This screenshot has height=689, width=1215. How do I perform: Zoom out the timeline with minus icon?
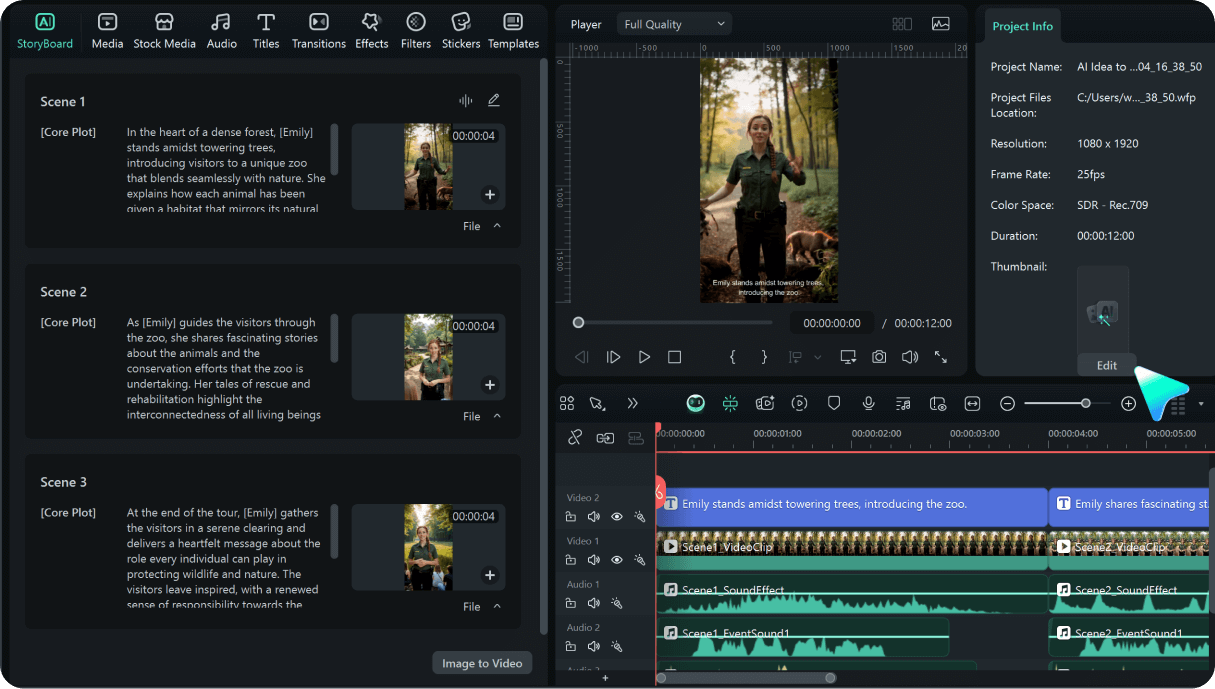click(x=1007, y=403)
